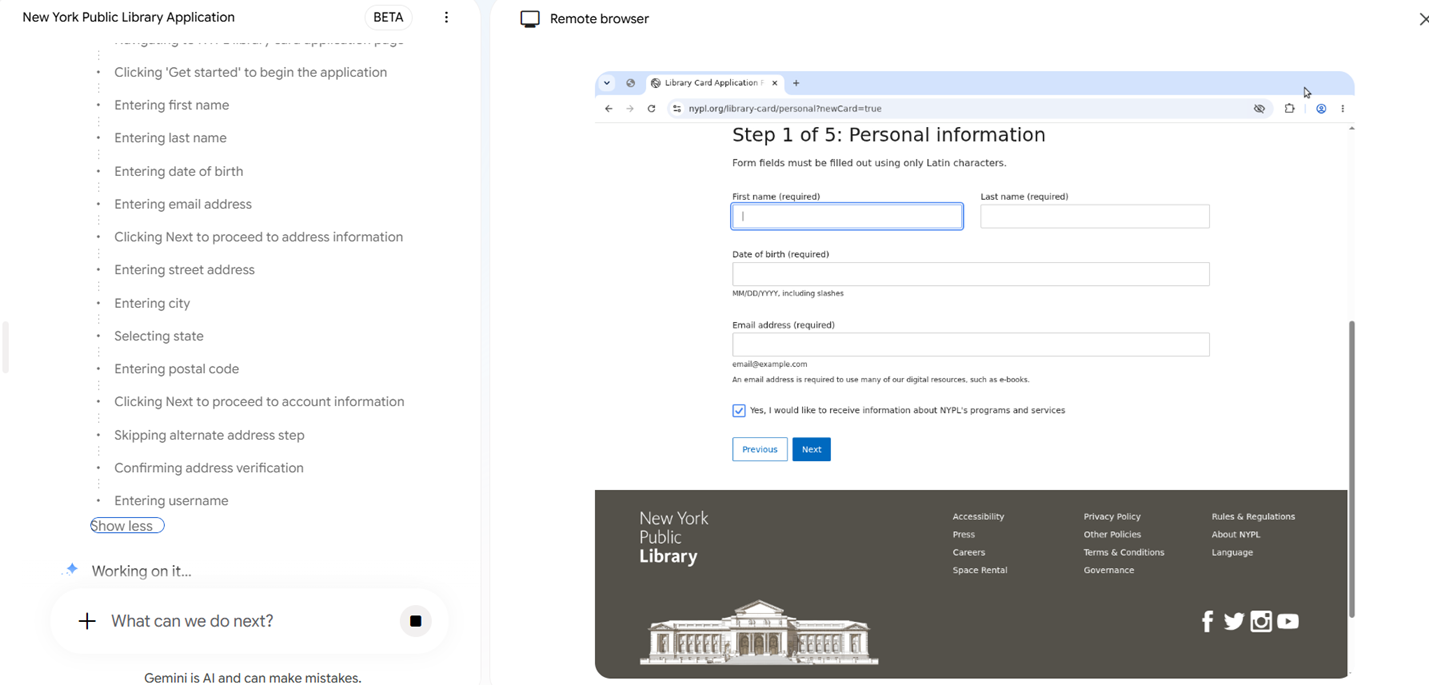Screen dimensions: 1429x685
Task: Click the Next button on the form
Action: [x=811, y=449]
